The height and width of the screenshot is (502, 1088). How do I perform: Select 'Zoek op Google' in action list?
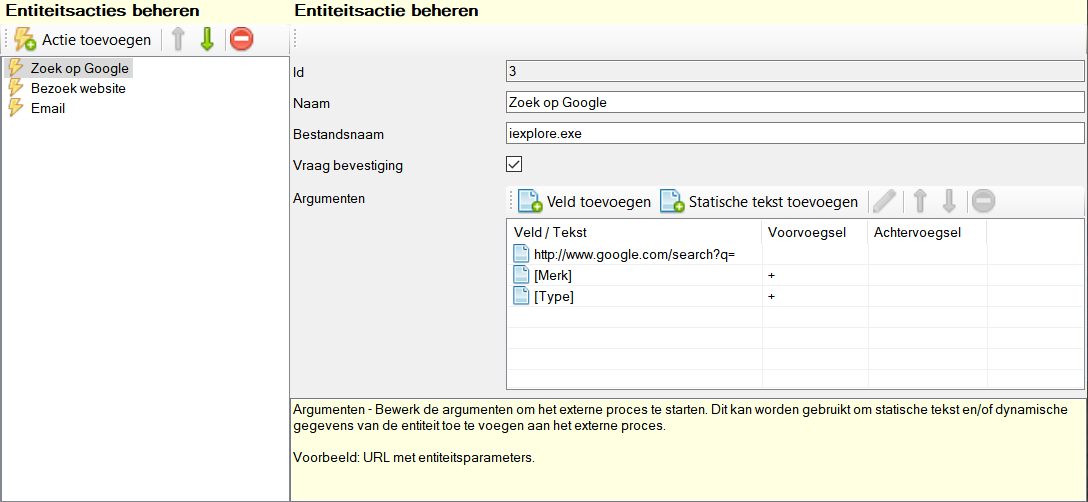click(79, 69)
